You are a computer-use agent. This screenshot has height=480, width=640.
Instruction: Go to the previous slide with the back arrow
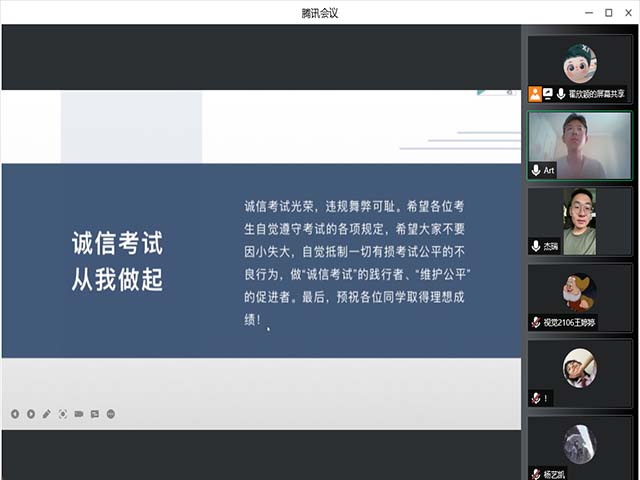tap(15, 414)
